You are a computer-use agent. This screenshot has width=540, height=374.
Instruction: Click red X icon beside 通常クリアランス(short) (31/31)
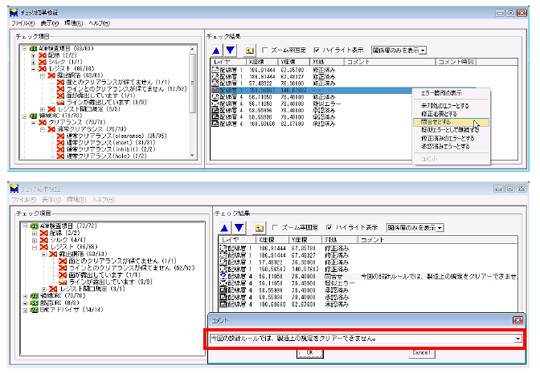(x=61, y=143)
